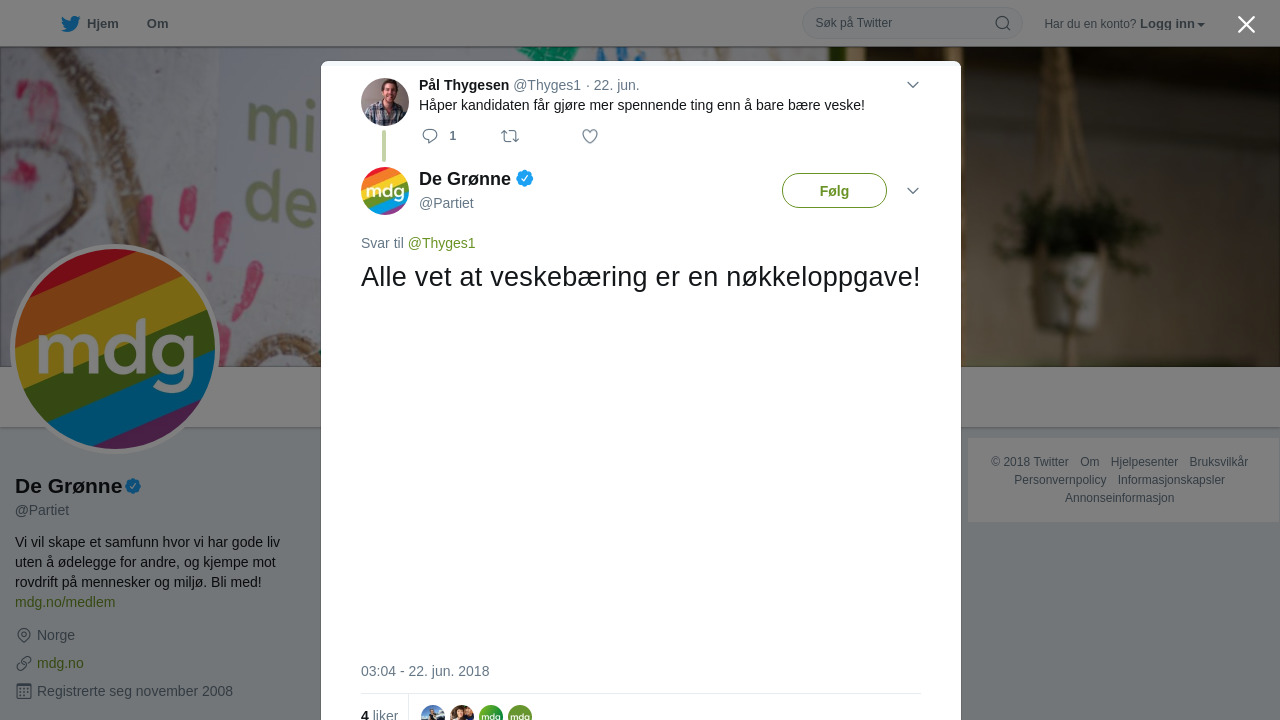Open the mdg.no/medlem link
The width and height of the screenshot is (1280, 720).
coord(65,602)
